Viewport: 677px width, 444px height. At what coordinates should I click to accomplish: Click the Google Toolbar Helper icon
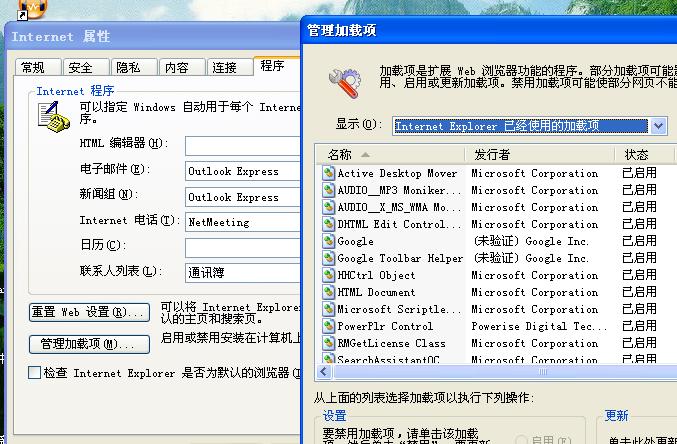click(x=328, y=258)
